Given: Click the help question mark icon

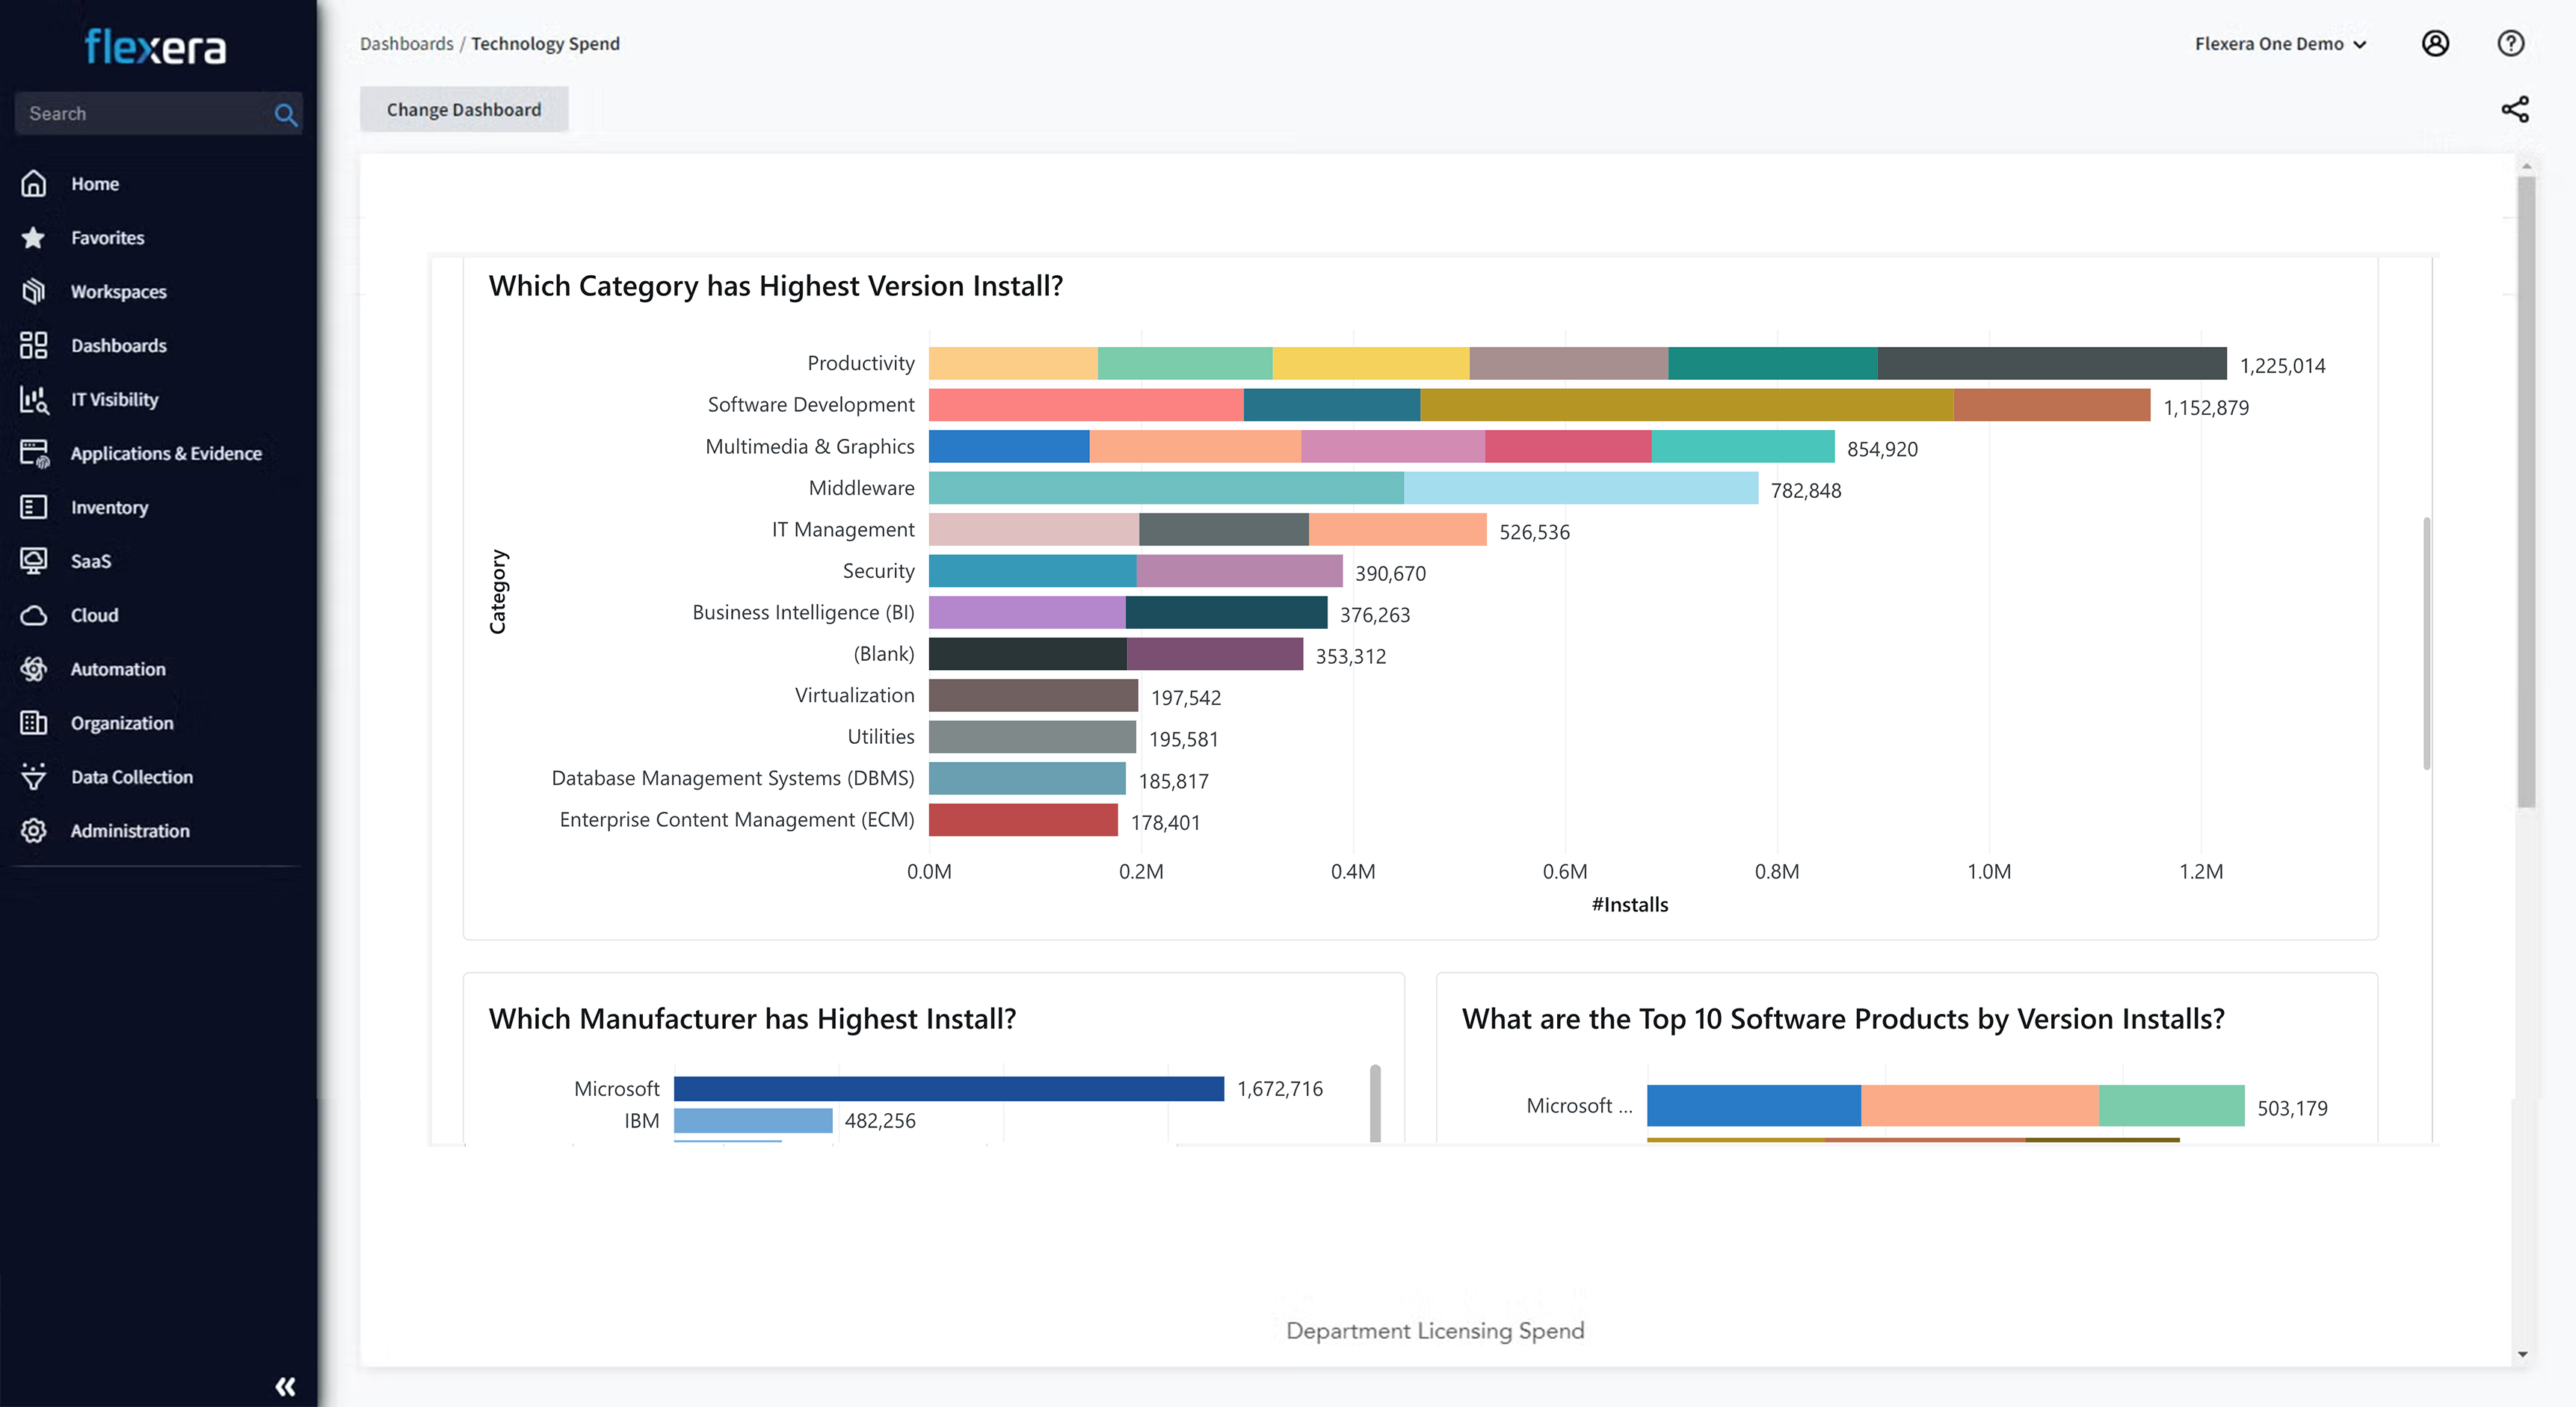Looking at the screenshot, I should tap(2510, 44).
